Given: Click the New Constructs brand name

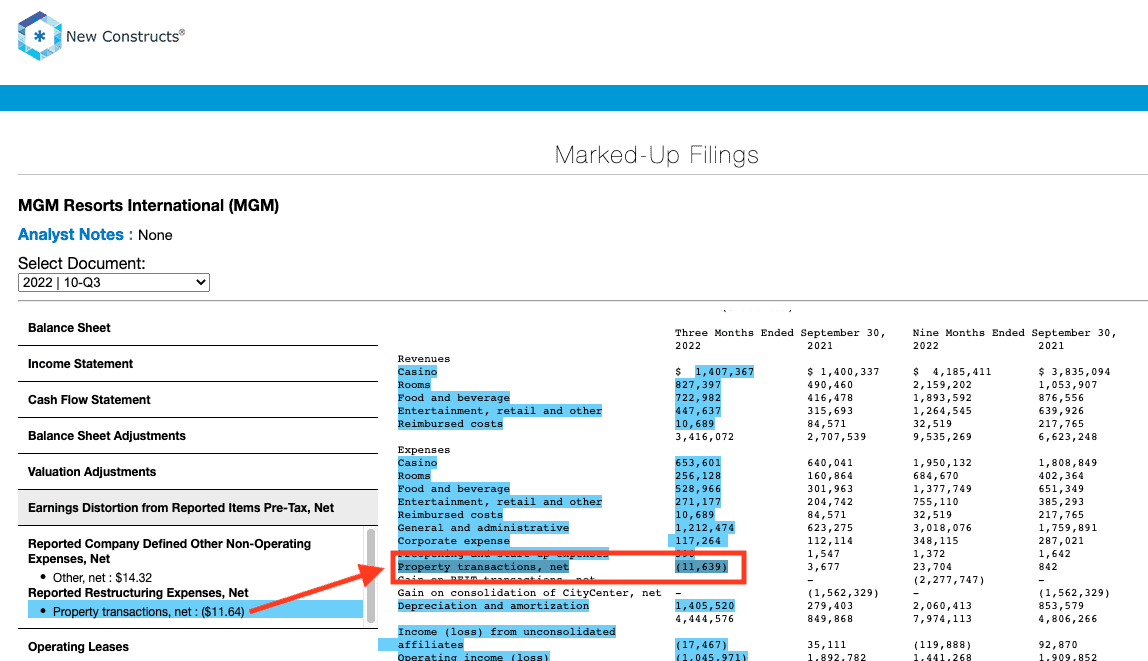Looking at the screenshot, I should pyautogui.click(x=125, y=36).
